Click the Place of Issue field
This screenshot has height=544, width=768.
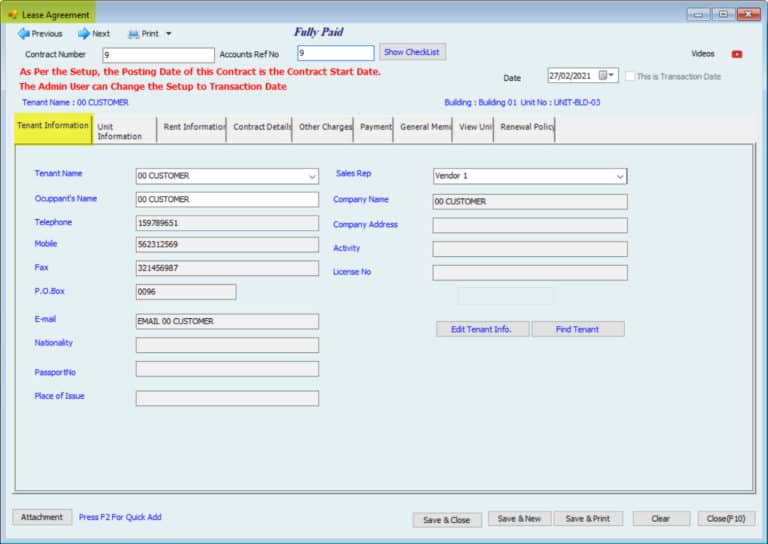[x=227, y=398]
